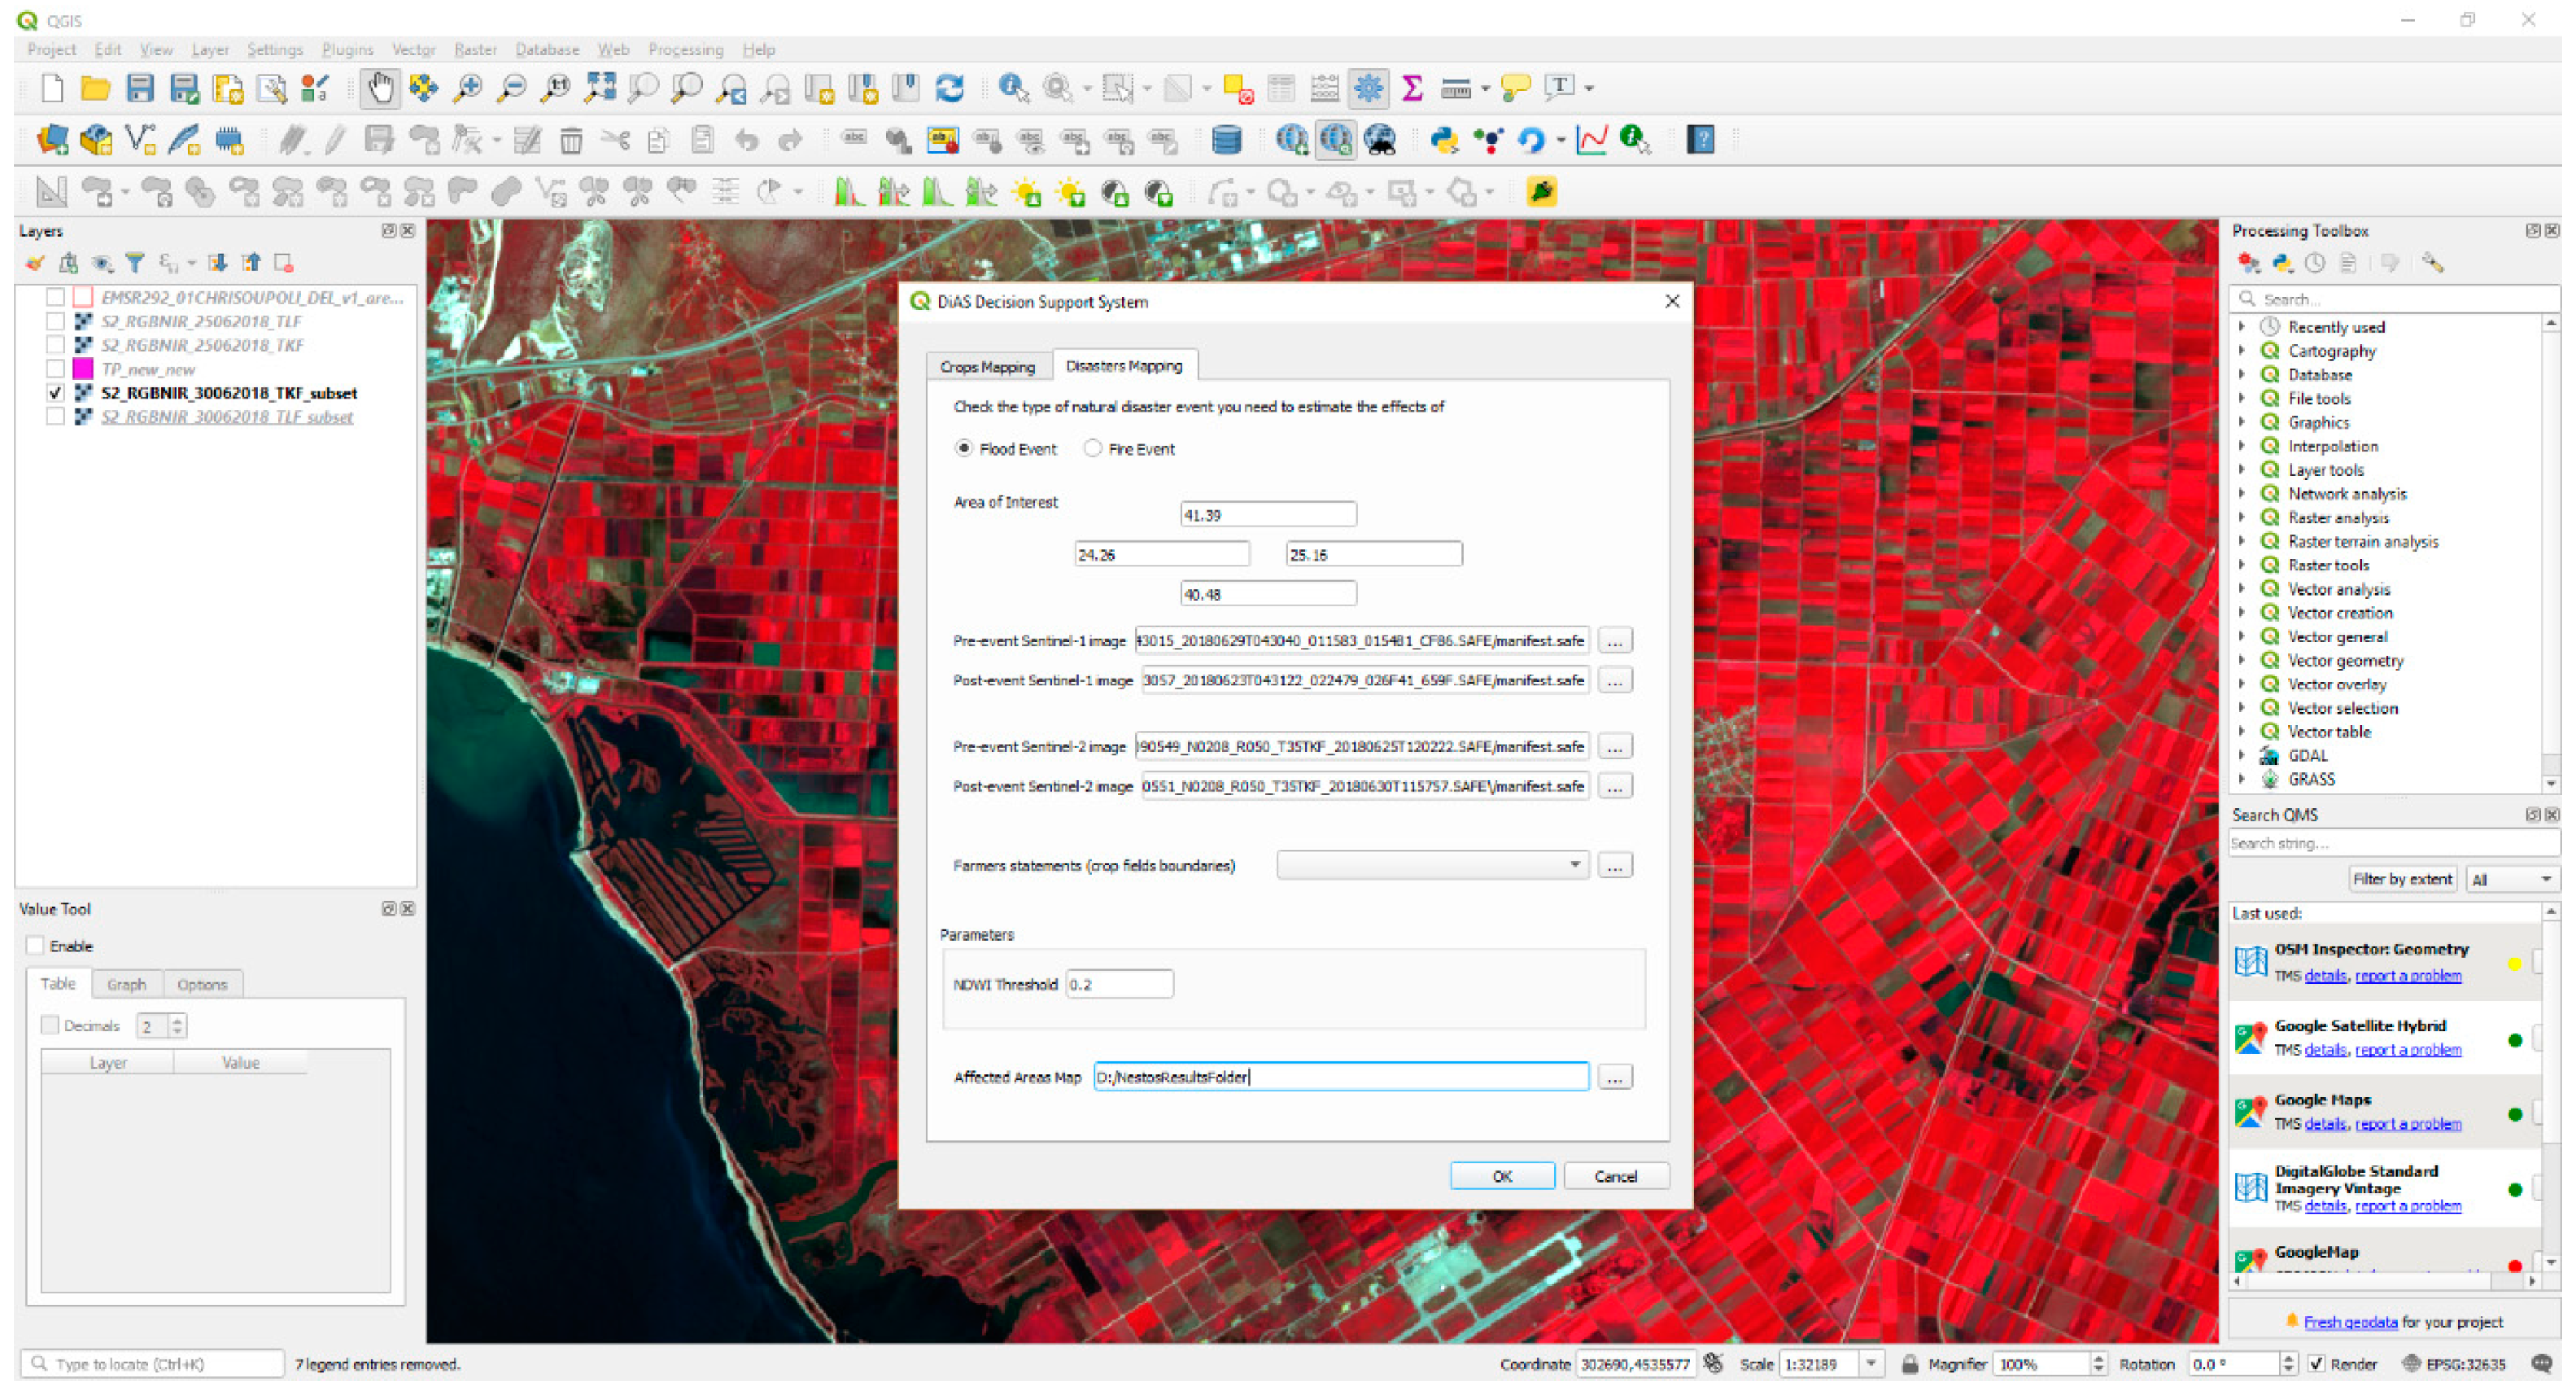2576x1394 pixels.
Task: Browse for Affected Areas Map output
Action: coord(1615,1077)
